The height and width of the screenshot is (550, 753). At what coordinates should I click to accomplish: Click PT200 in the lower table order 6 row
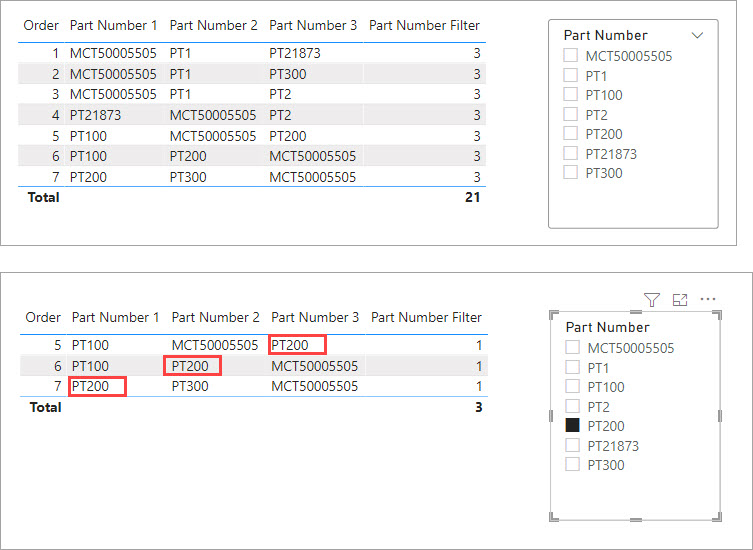190,366
